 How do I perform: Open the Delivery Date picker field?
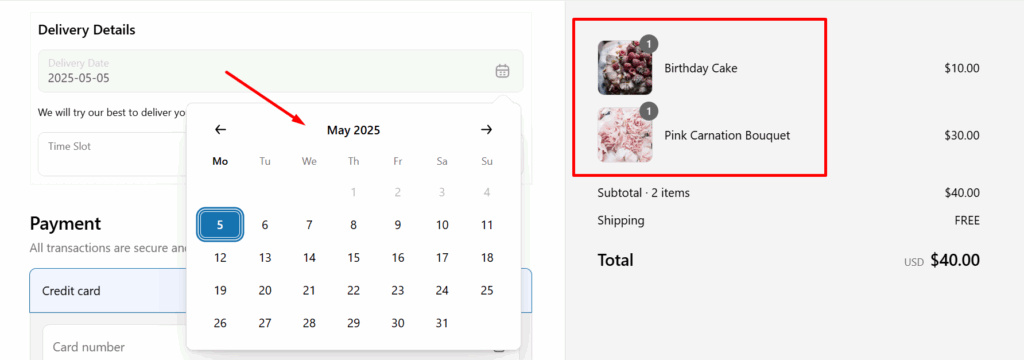(x=280, y=71)
